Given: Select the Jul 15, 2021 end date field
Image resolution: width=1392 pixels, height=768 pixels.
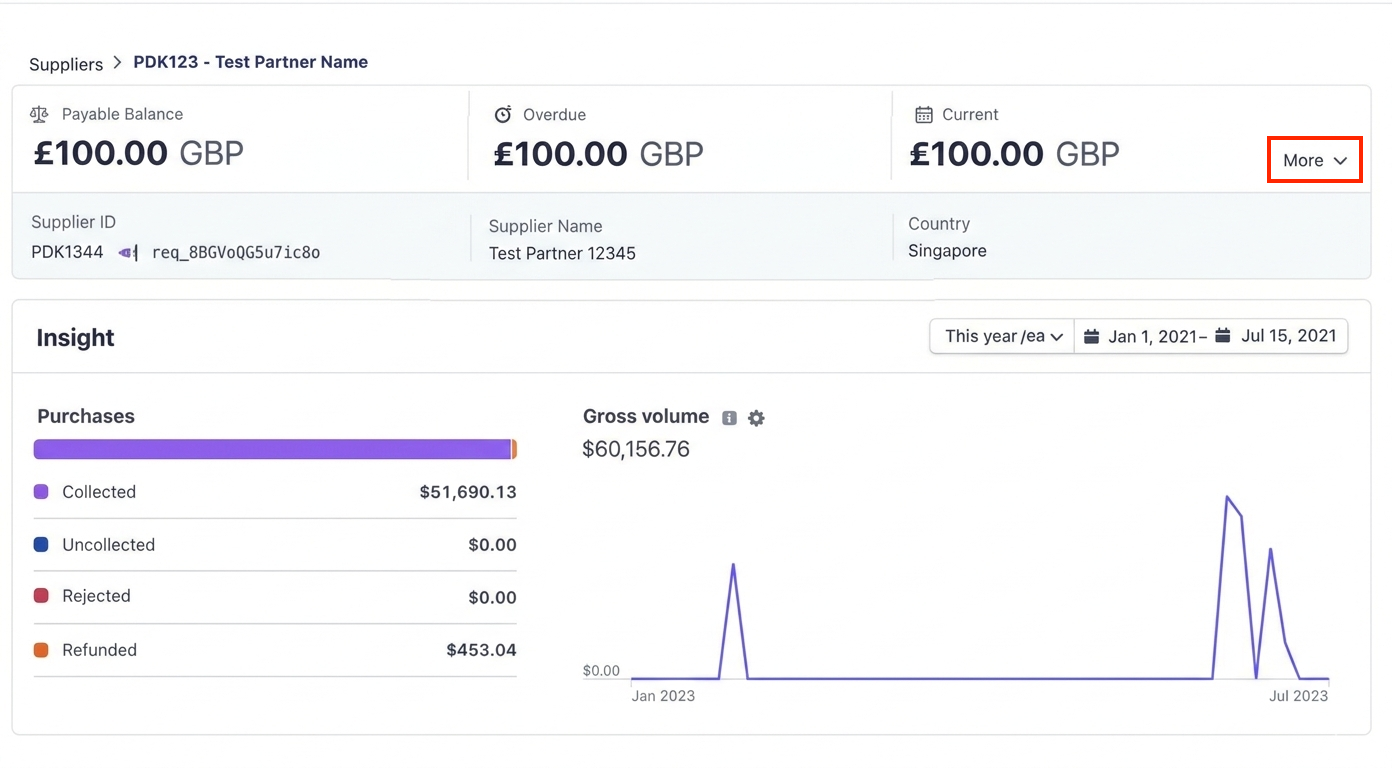Looking at the screenshot, I should point(1288,336).
